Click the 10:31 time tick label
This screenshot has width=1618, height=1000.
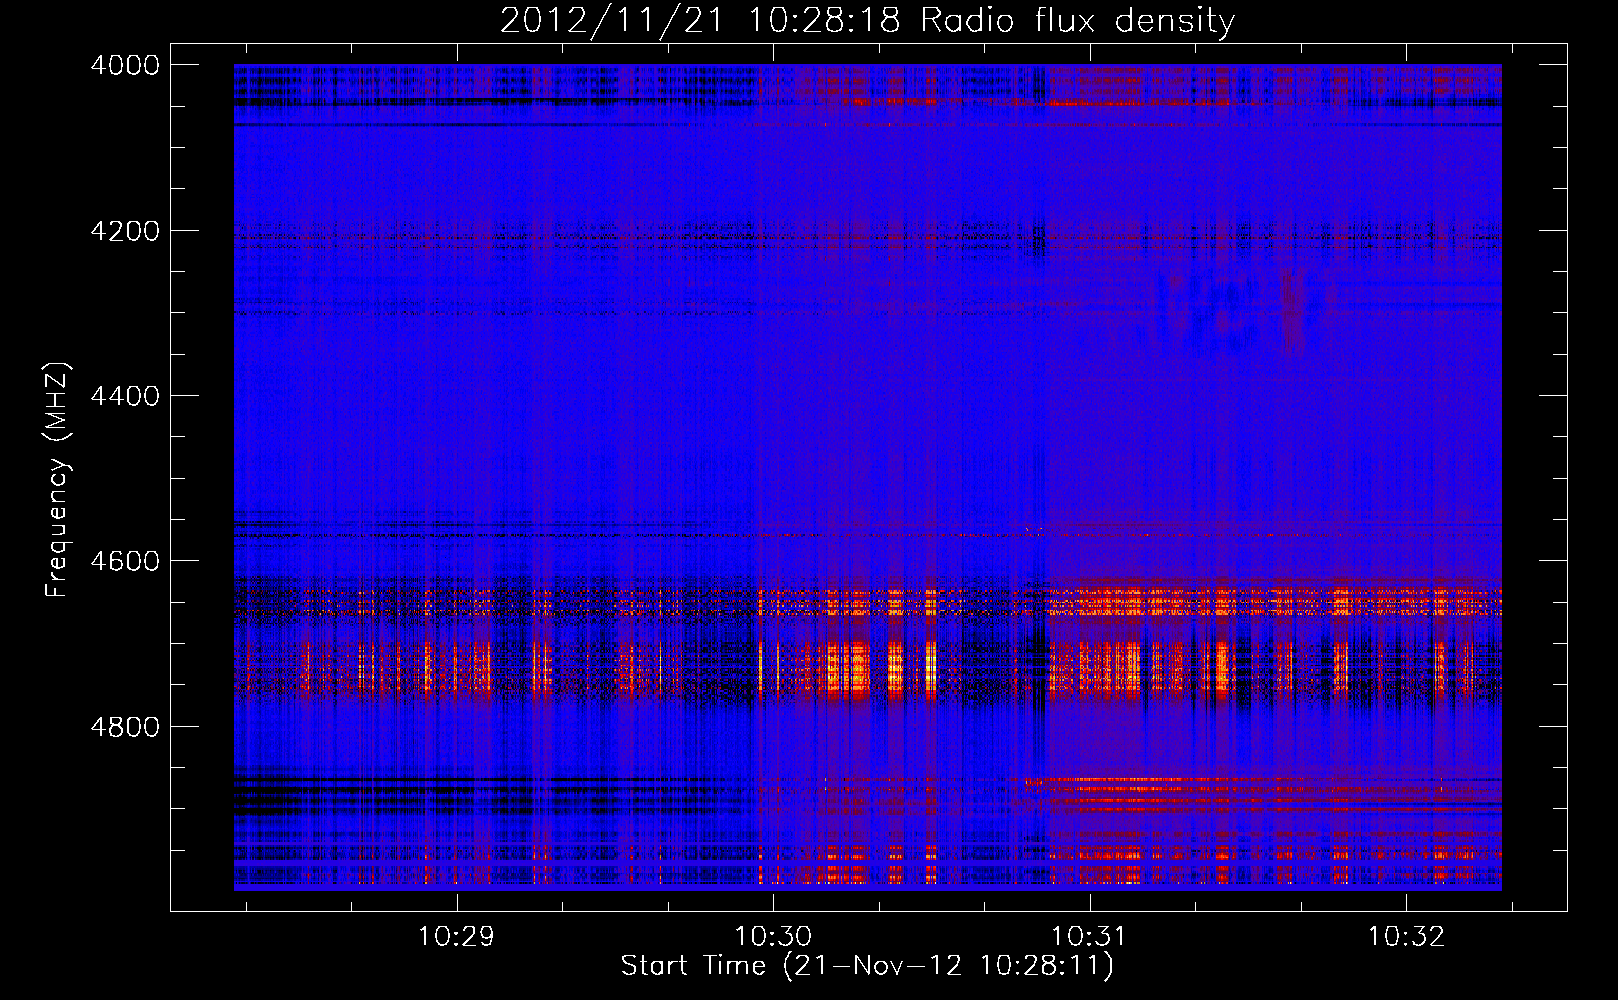click(x=1089, y=937)
